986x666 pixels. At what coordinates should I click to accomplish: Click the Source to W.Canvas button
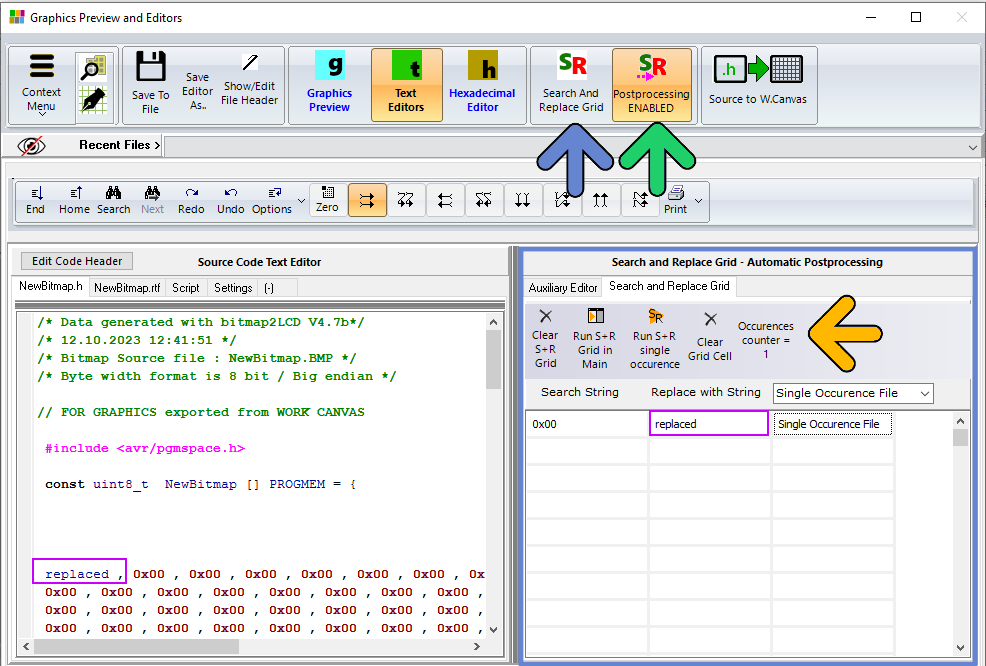758,84
